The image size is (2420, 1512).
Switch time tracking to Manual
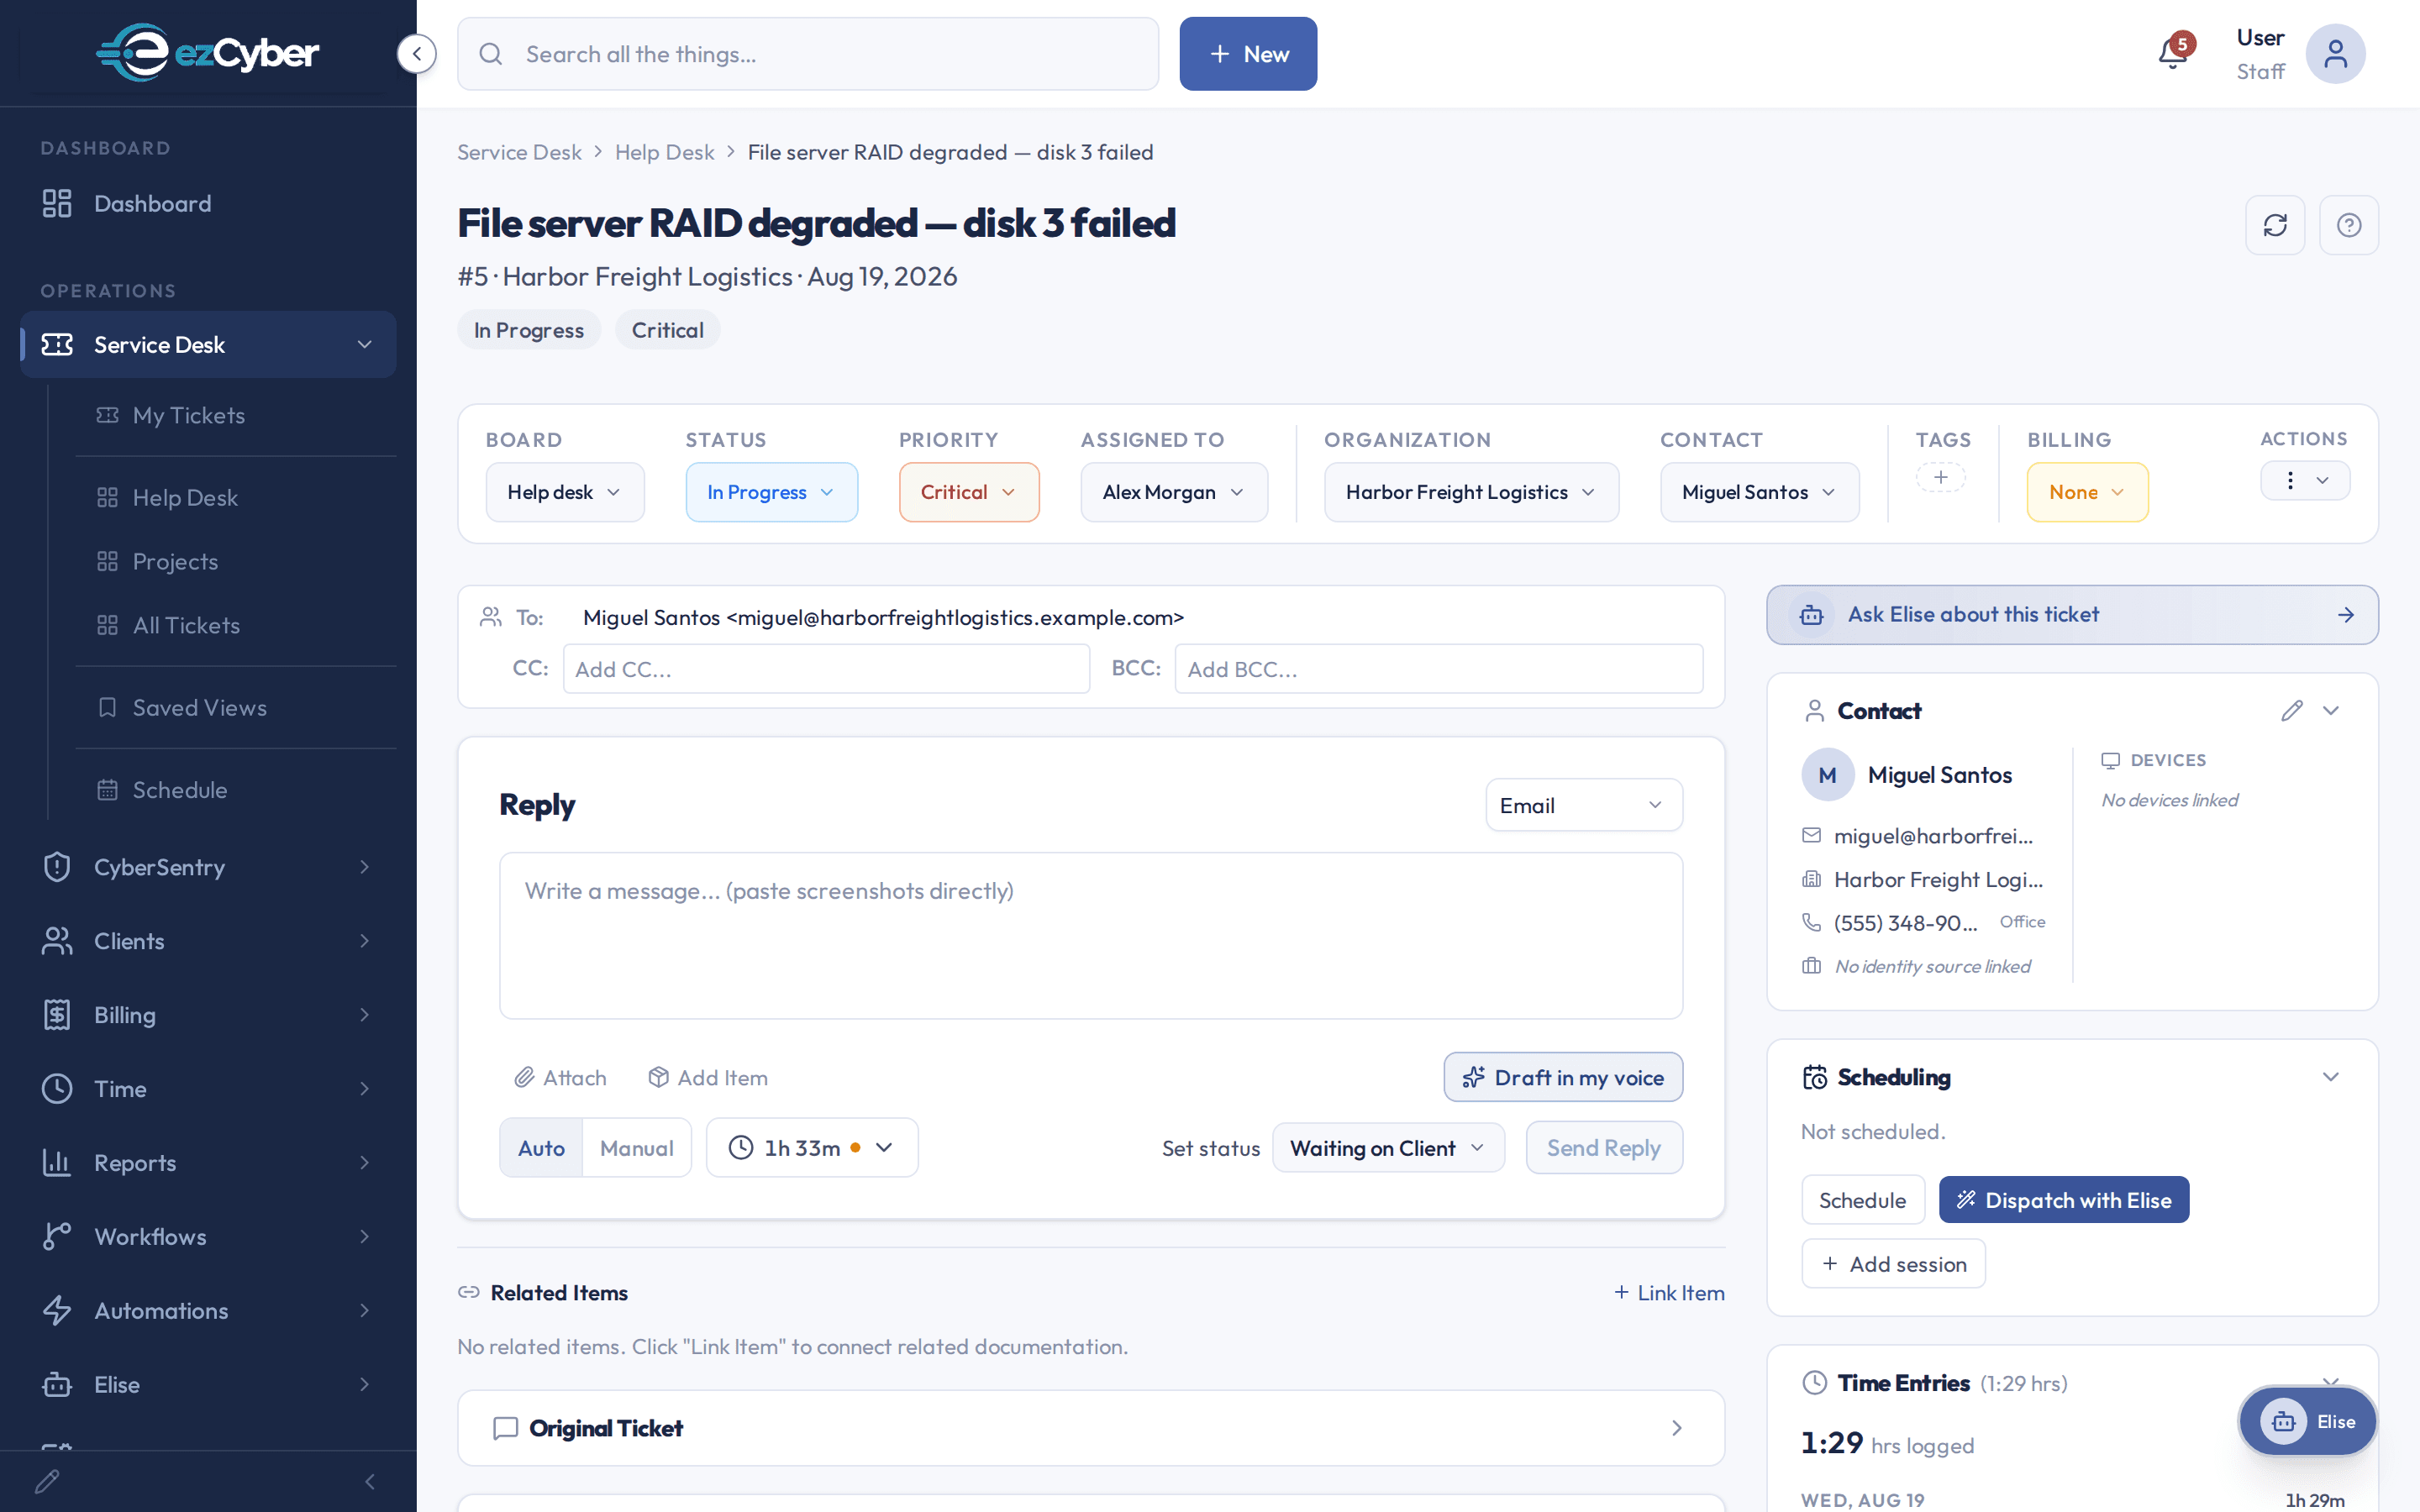click(x=637, y=1148)
